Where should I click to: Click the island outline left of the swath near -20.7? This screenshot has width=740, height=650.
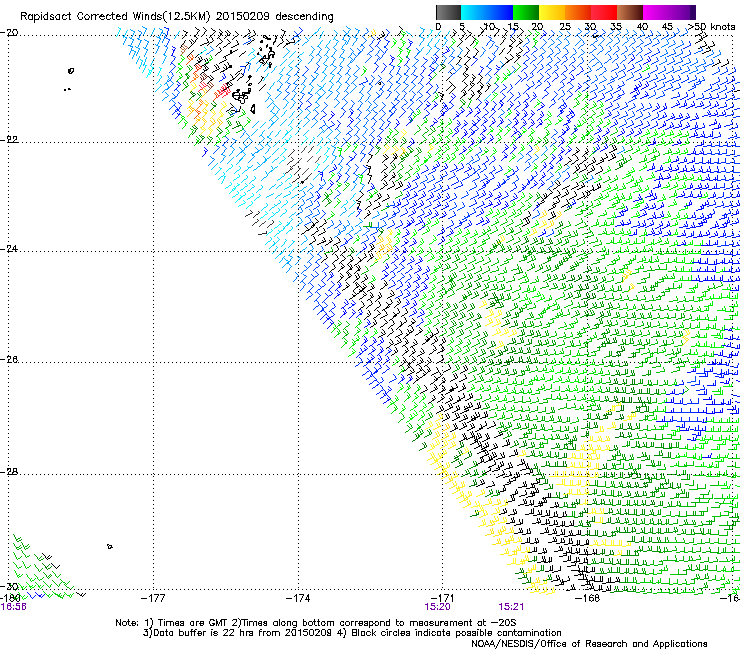point(71,71)
